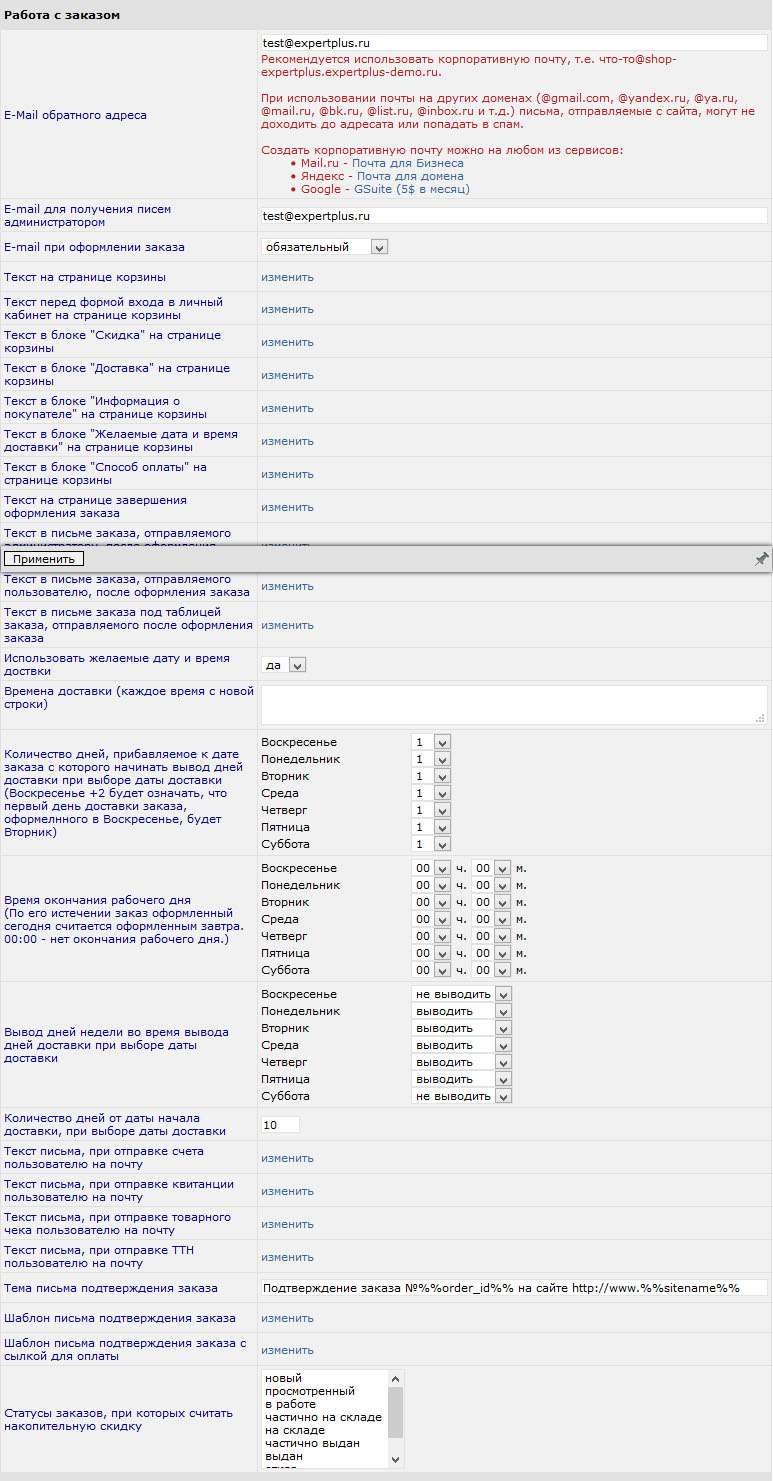Click изменить for the Доставка block text
Viewport: 773px width, 1481px height.
point(287,375)
